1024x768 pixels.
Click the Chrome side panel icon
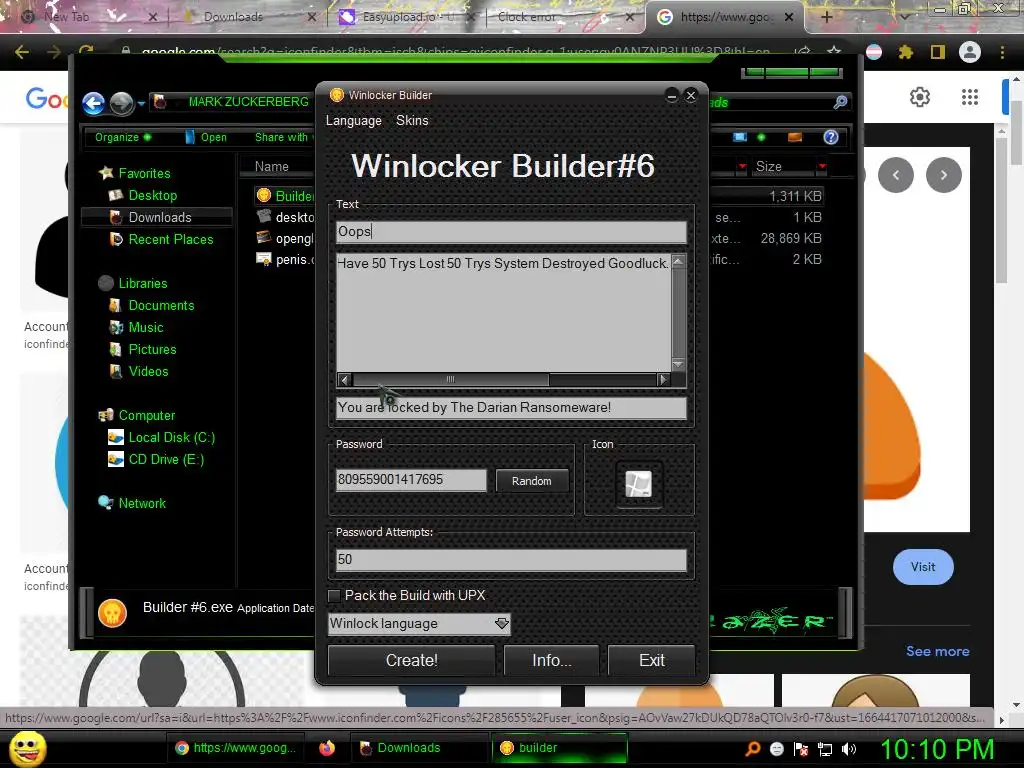pyautogui.click(x=938, y=52)
